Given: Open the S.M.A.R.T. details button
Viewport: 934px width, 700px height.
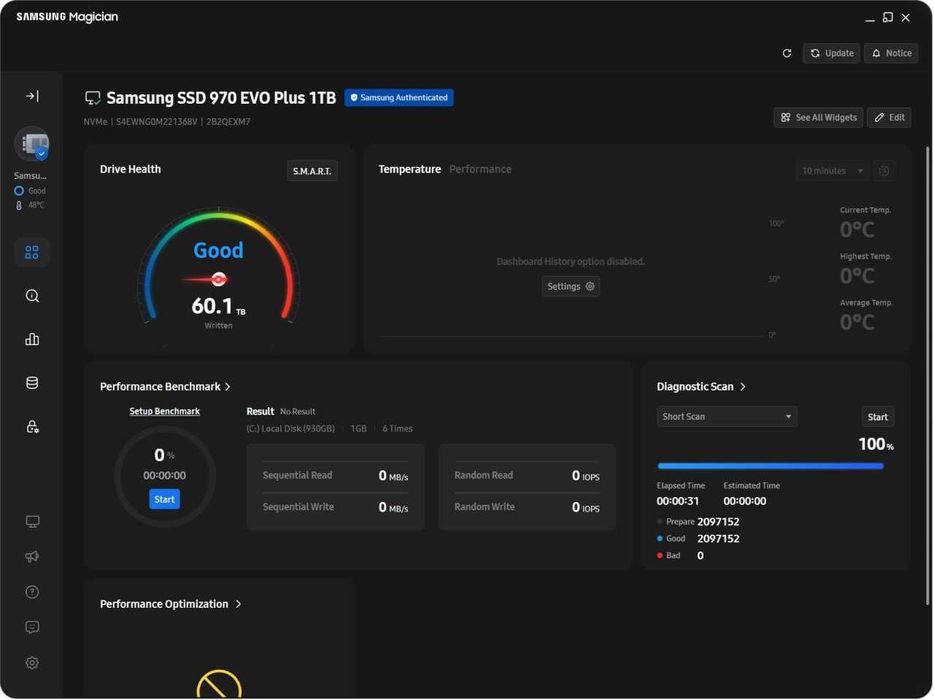Looking at the screenshot, I should click(x=312, y=171).
